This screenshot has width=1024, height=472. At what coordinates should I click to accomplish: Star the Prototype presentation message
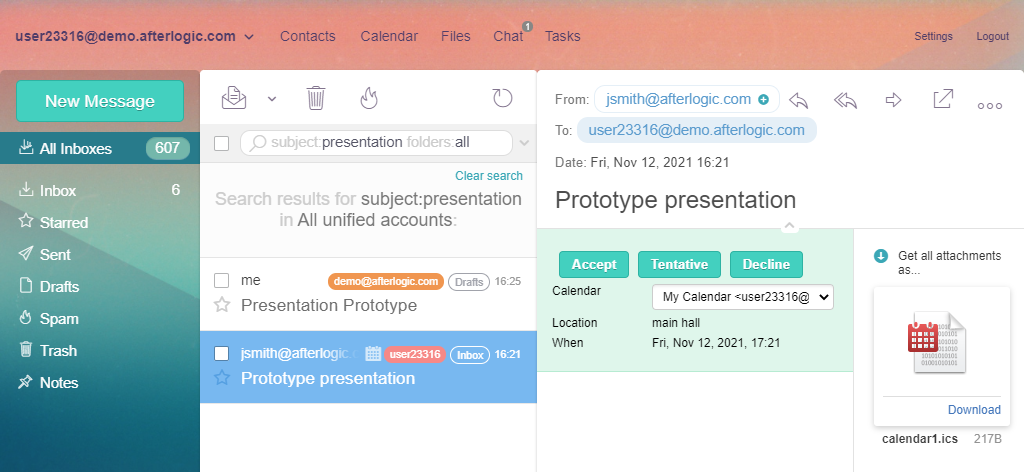[x=222, y=378]
